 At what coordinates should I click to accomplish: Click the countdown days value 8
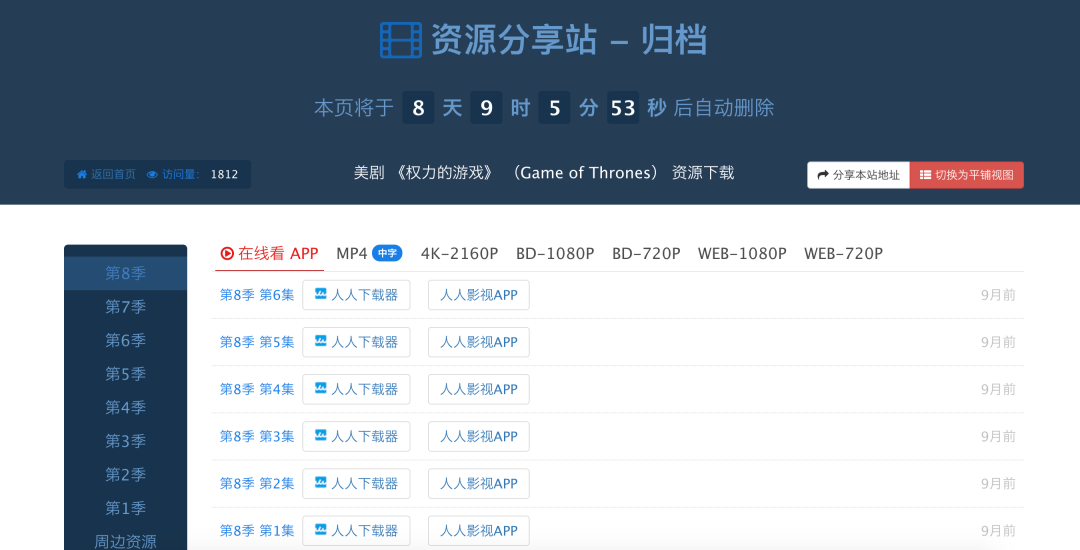coord(418,107)
